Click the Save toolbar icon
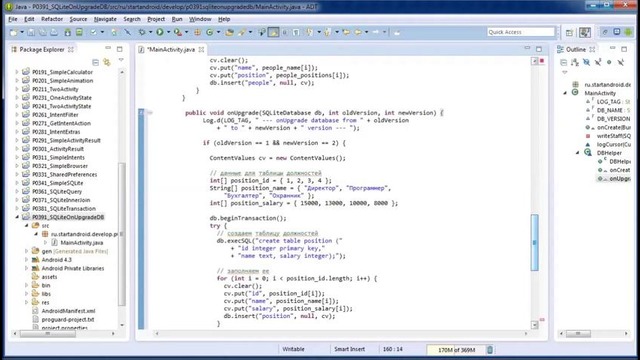 [x=31, y=32]
